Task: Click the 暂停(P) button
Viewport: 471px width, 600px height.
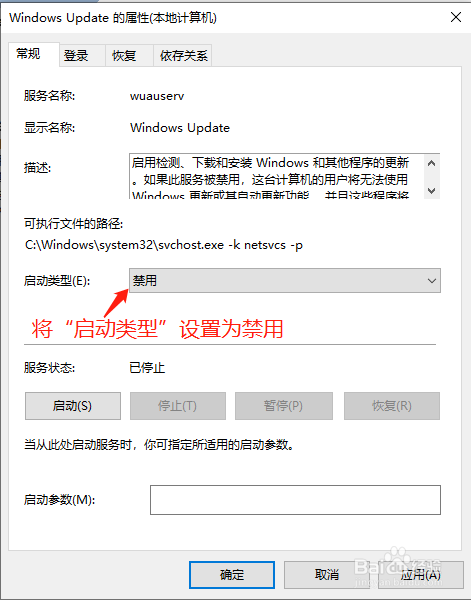Action: 284,406
